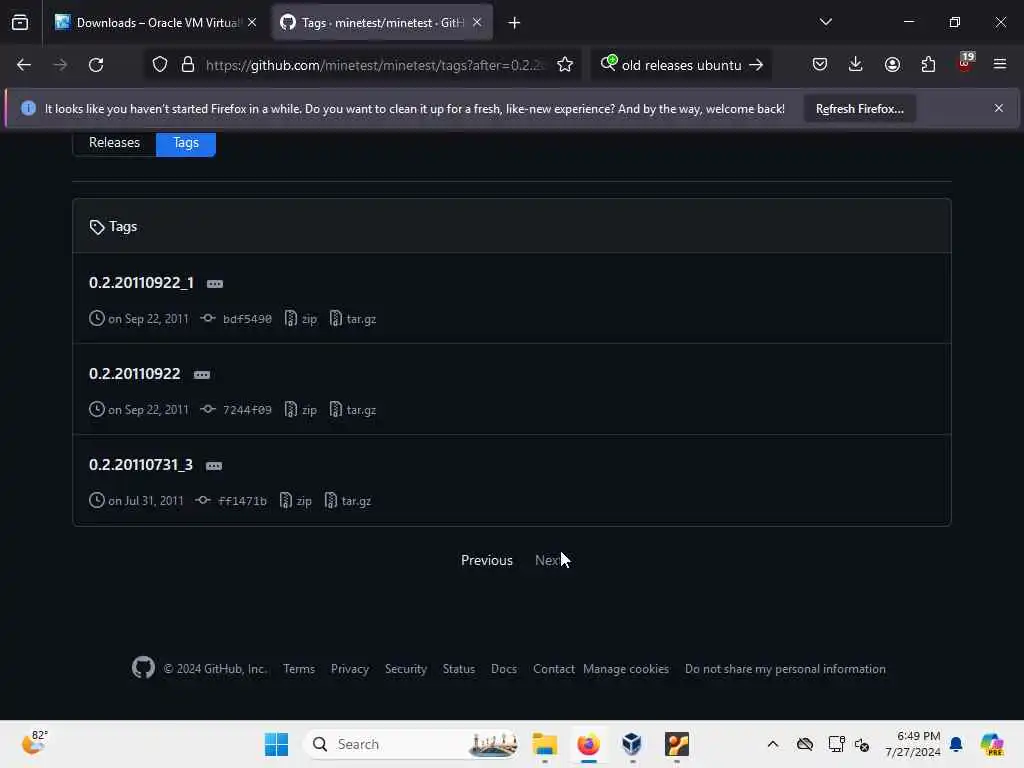Open the Copilot icon in the taskbar

991,744
